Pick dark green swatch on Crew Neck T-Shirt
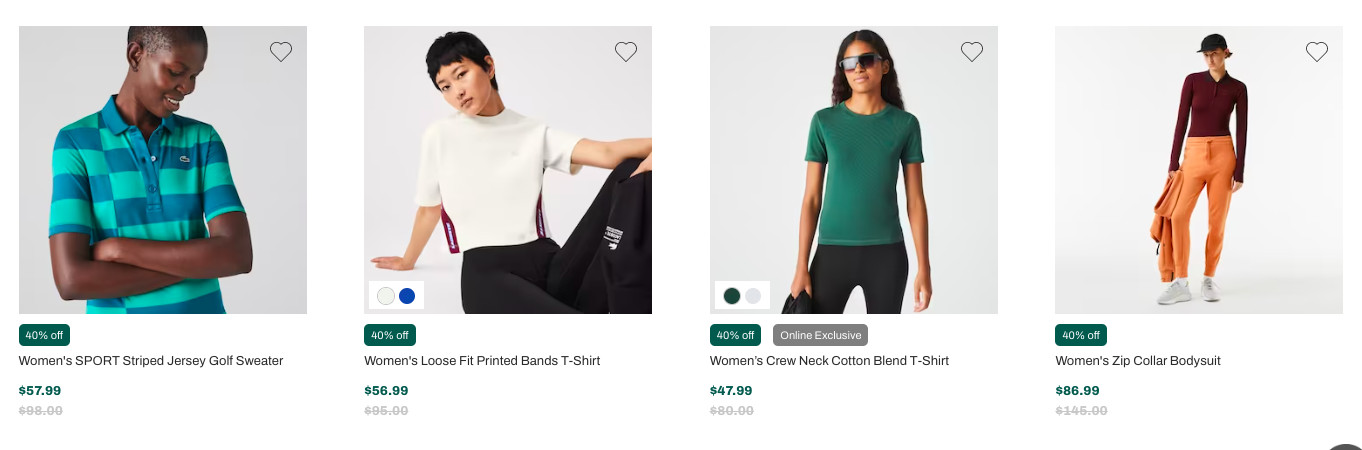The height and width of the screenshot is (450, 1362). point(732,296)
